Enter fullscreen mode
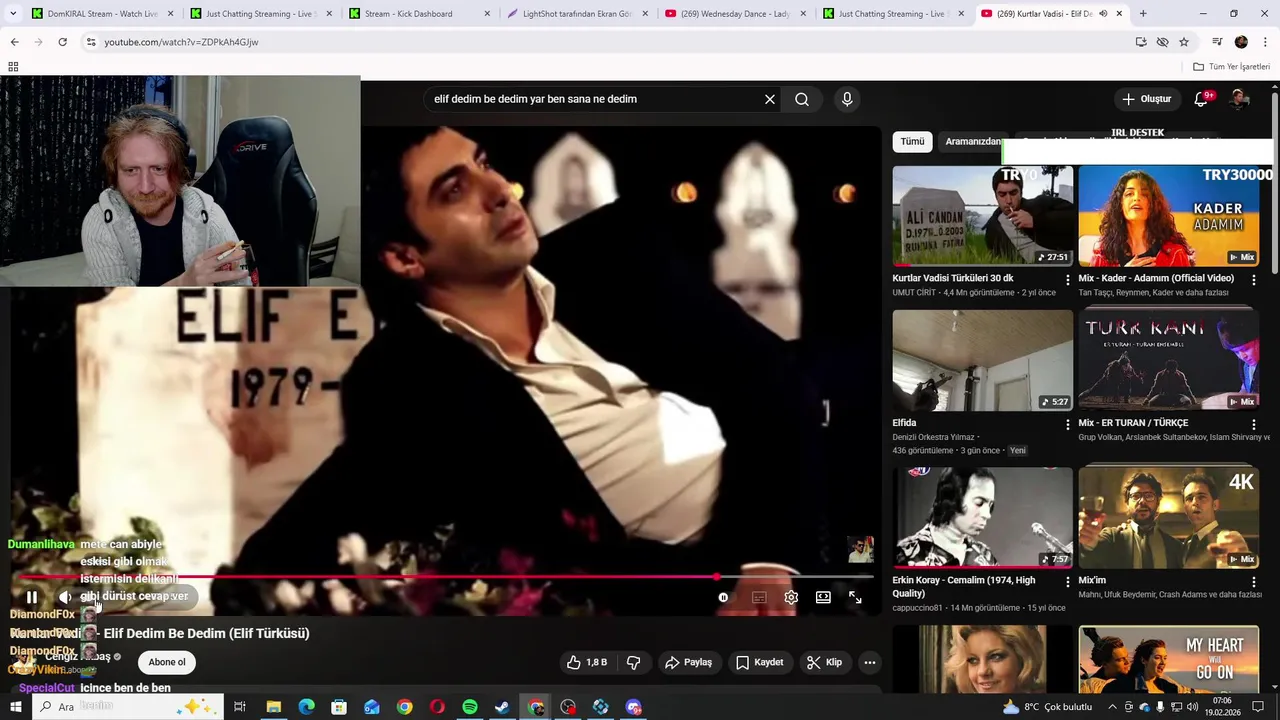This screenshot has width=1280, height=720. [855, 597]
